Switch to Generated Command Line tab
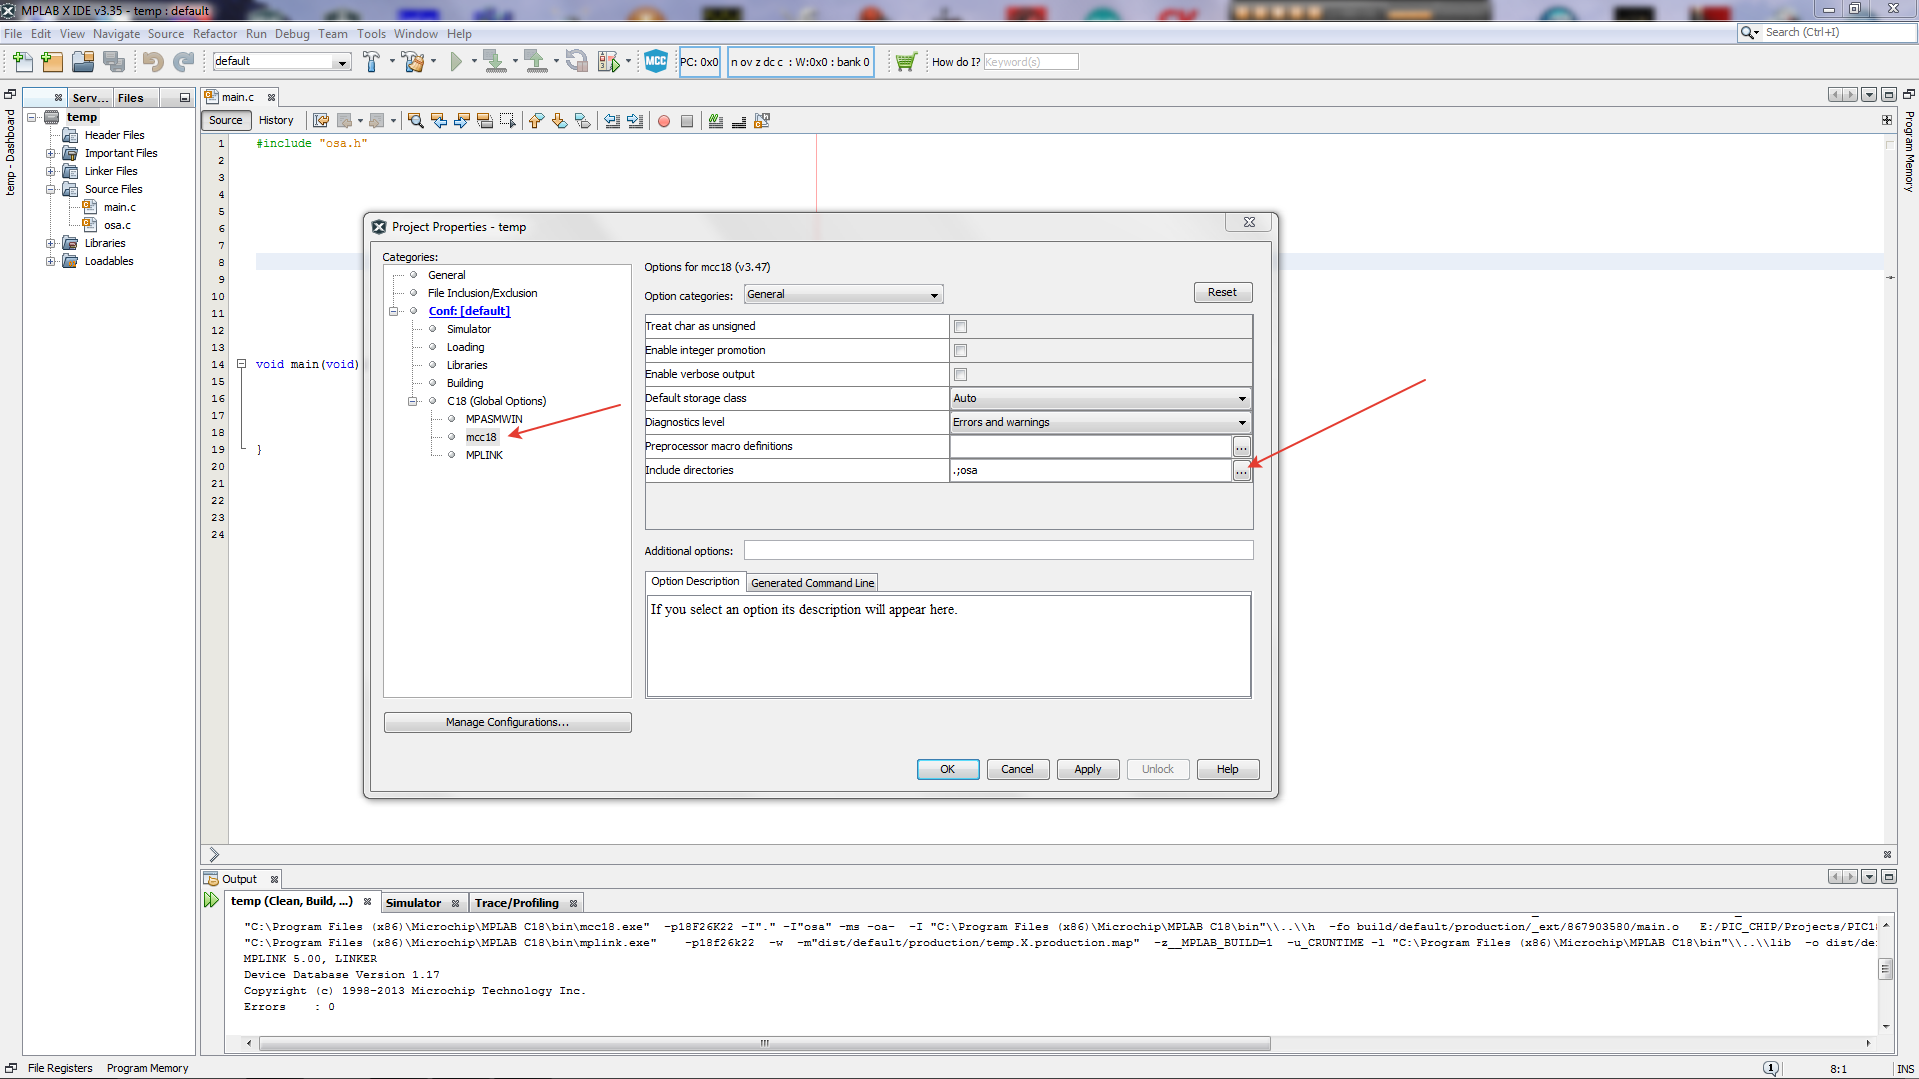This screenshot has width=1919, height=1079. 812,583
